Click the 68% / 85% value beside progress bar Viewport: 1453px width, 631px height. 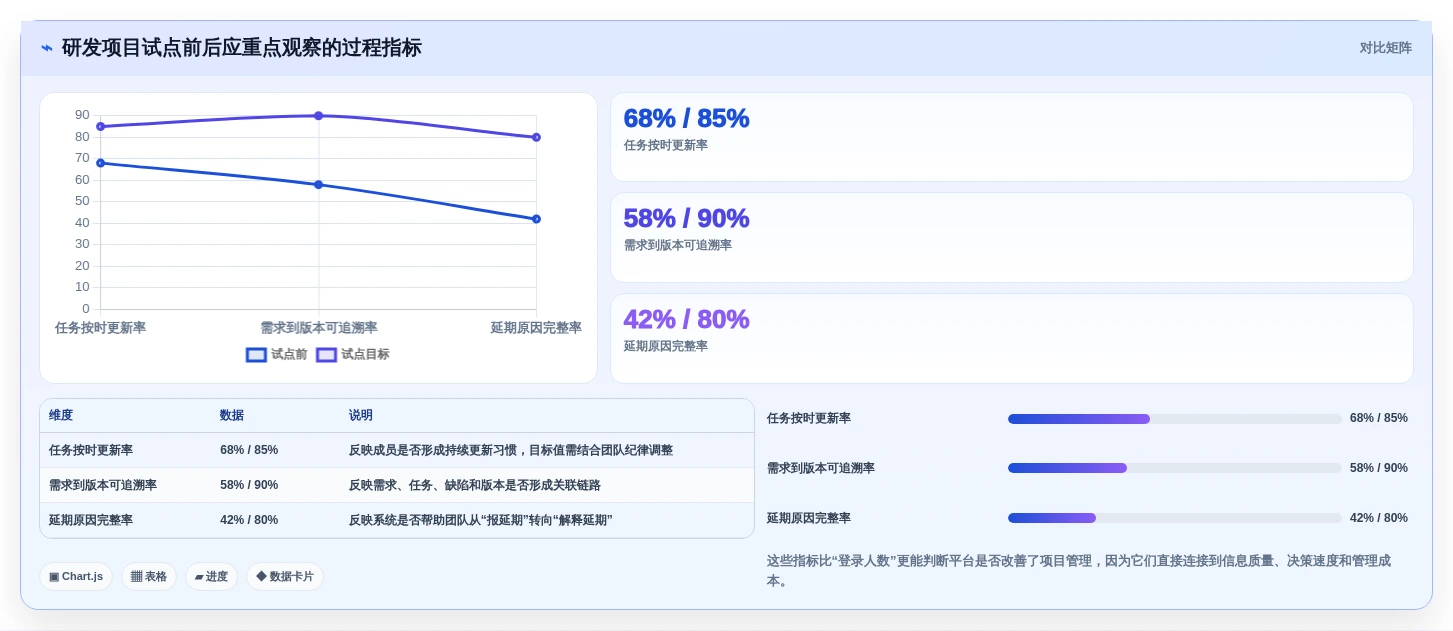1379,418
